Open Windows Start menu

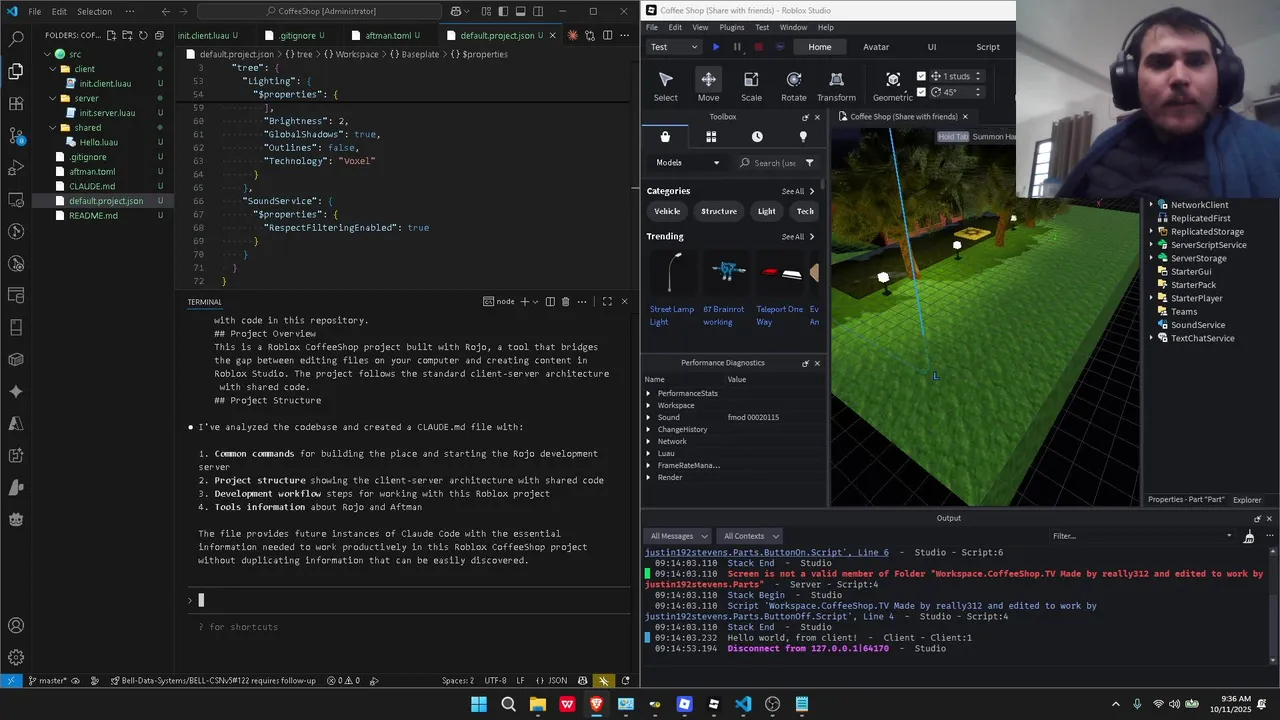[479, 704]
